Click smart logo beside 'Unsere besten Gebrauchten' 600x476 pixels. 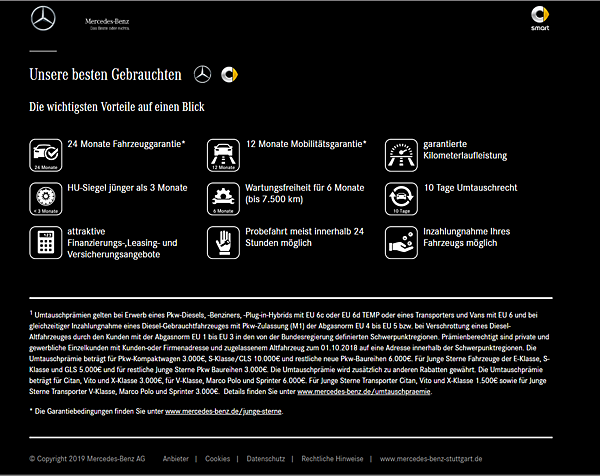[x=230, y=74]
